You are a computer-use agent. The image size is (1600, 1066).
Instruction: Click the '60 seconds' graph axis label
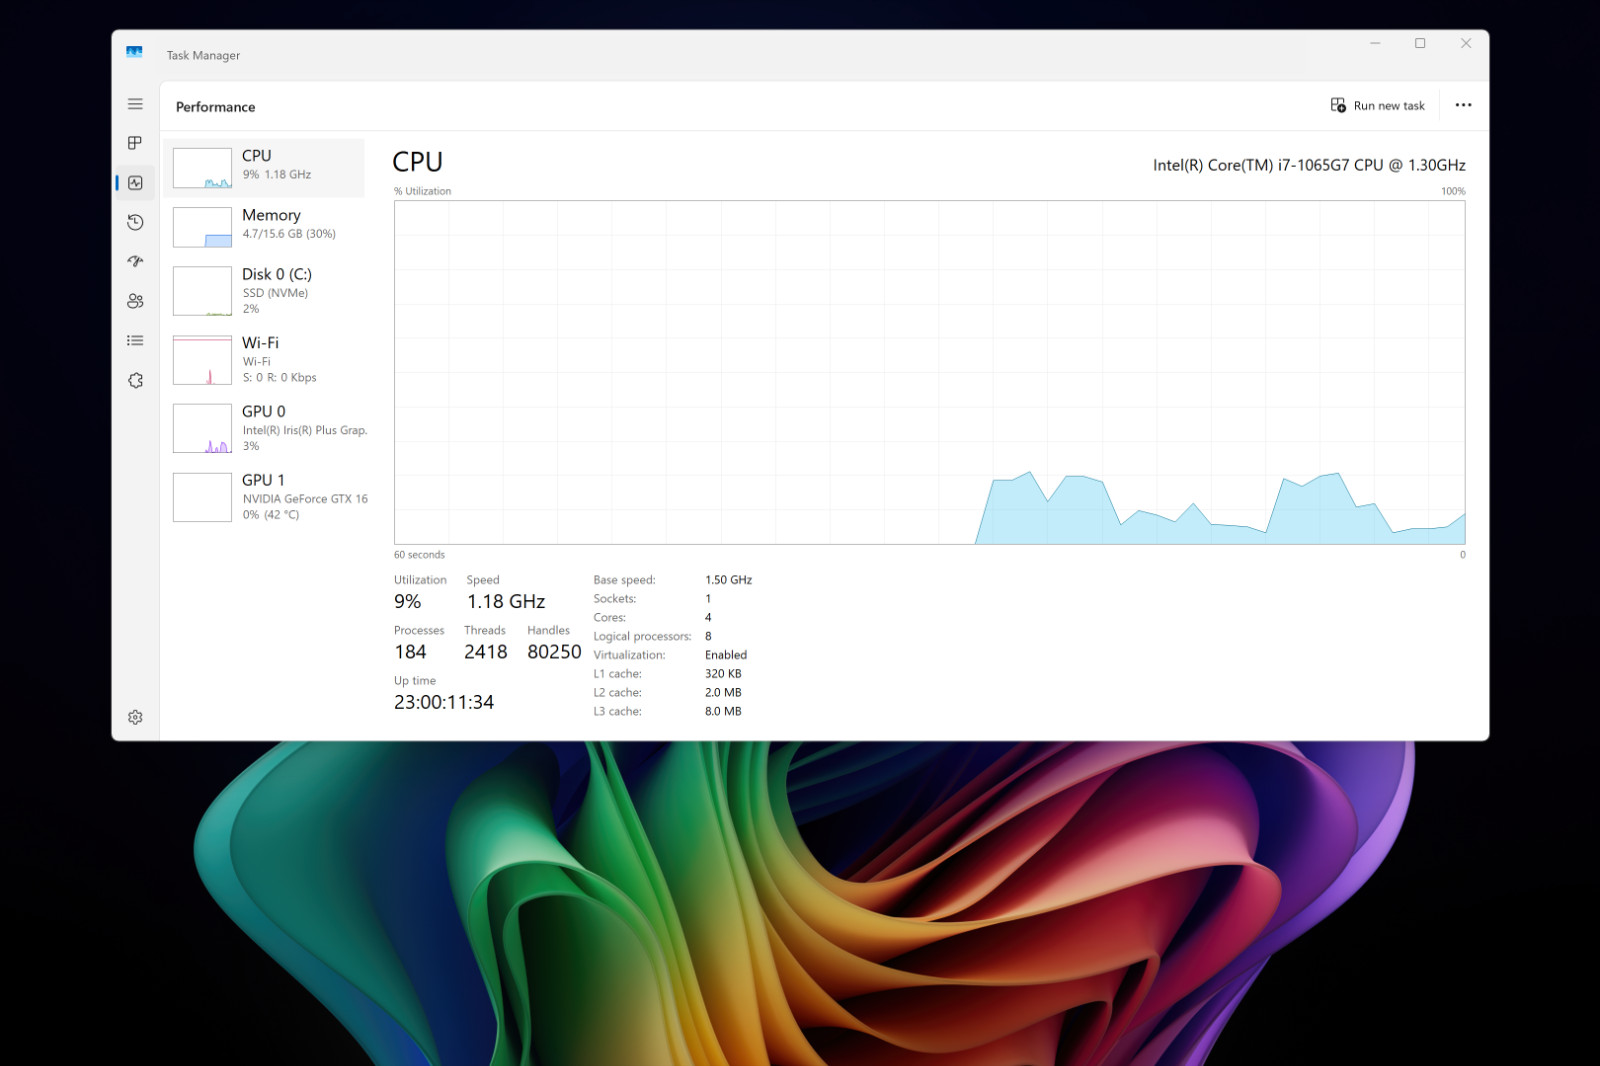[419, 555]
